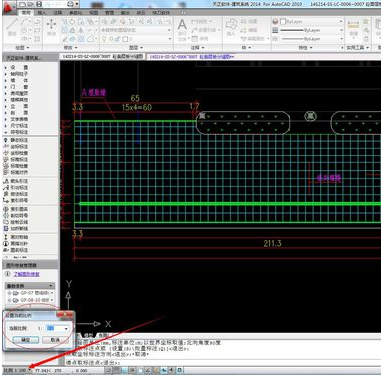Open the layer state dropdown in ribbon
381x378 pixels.
click(169, 30)
